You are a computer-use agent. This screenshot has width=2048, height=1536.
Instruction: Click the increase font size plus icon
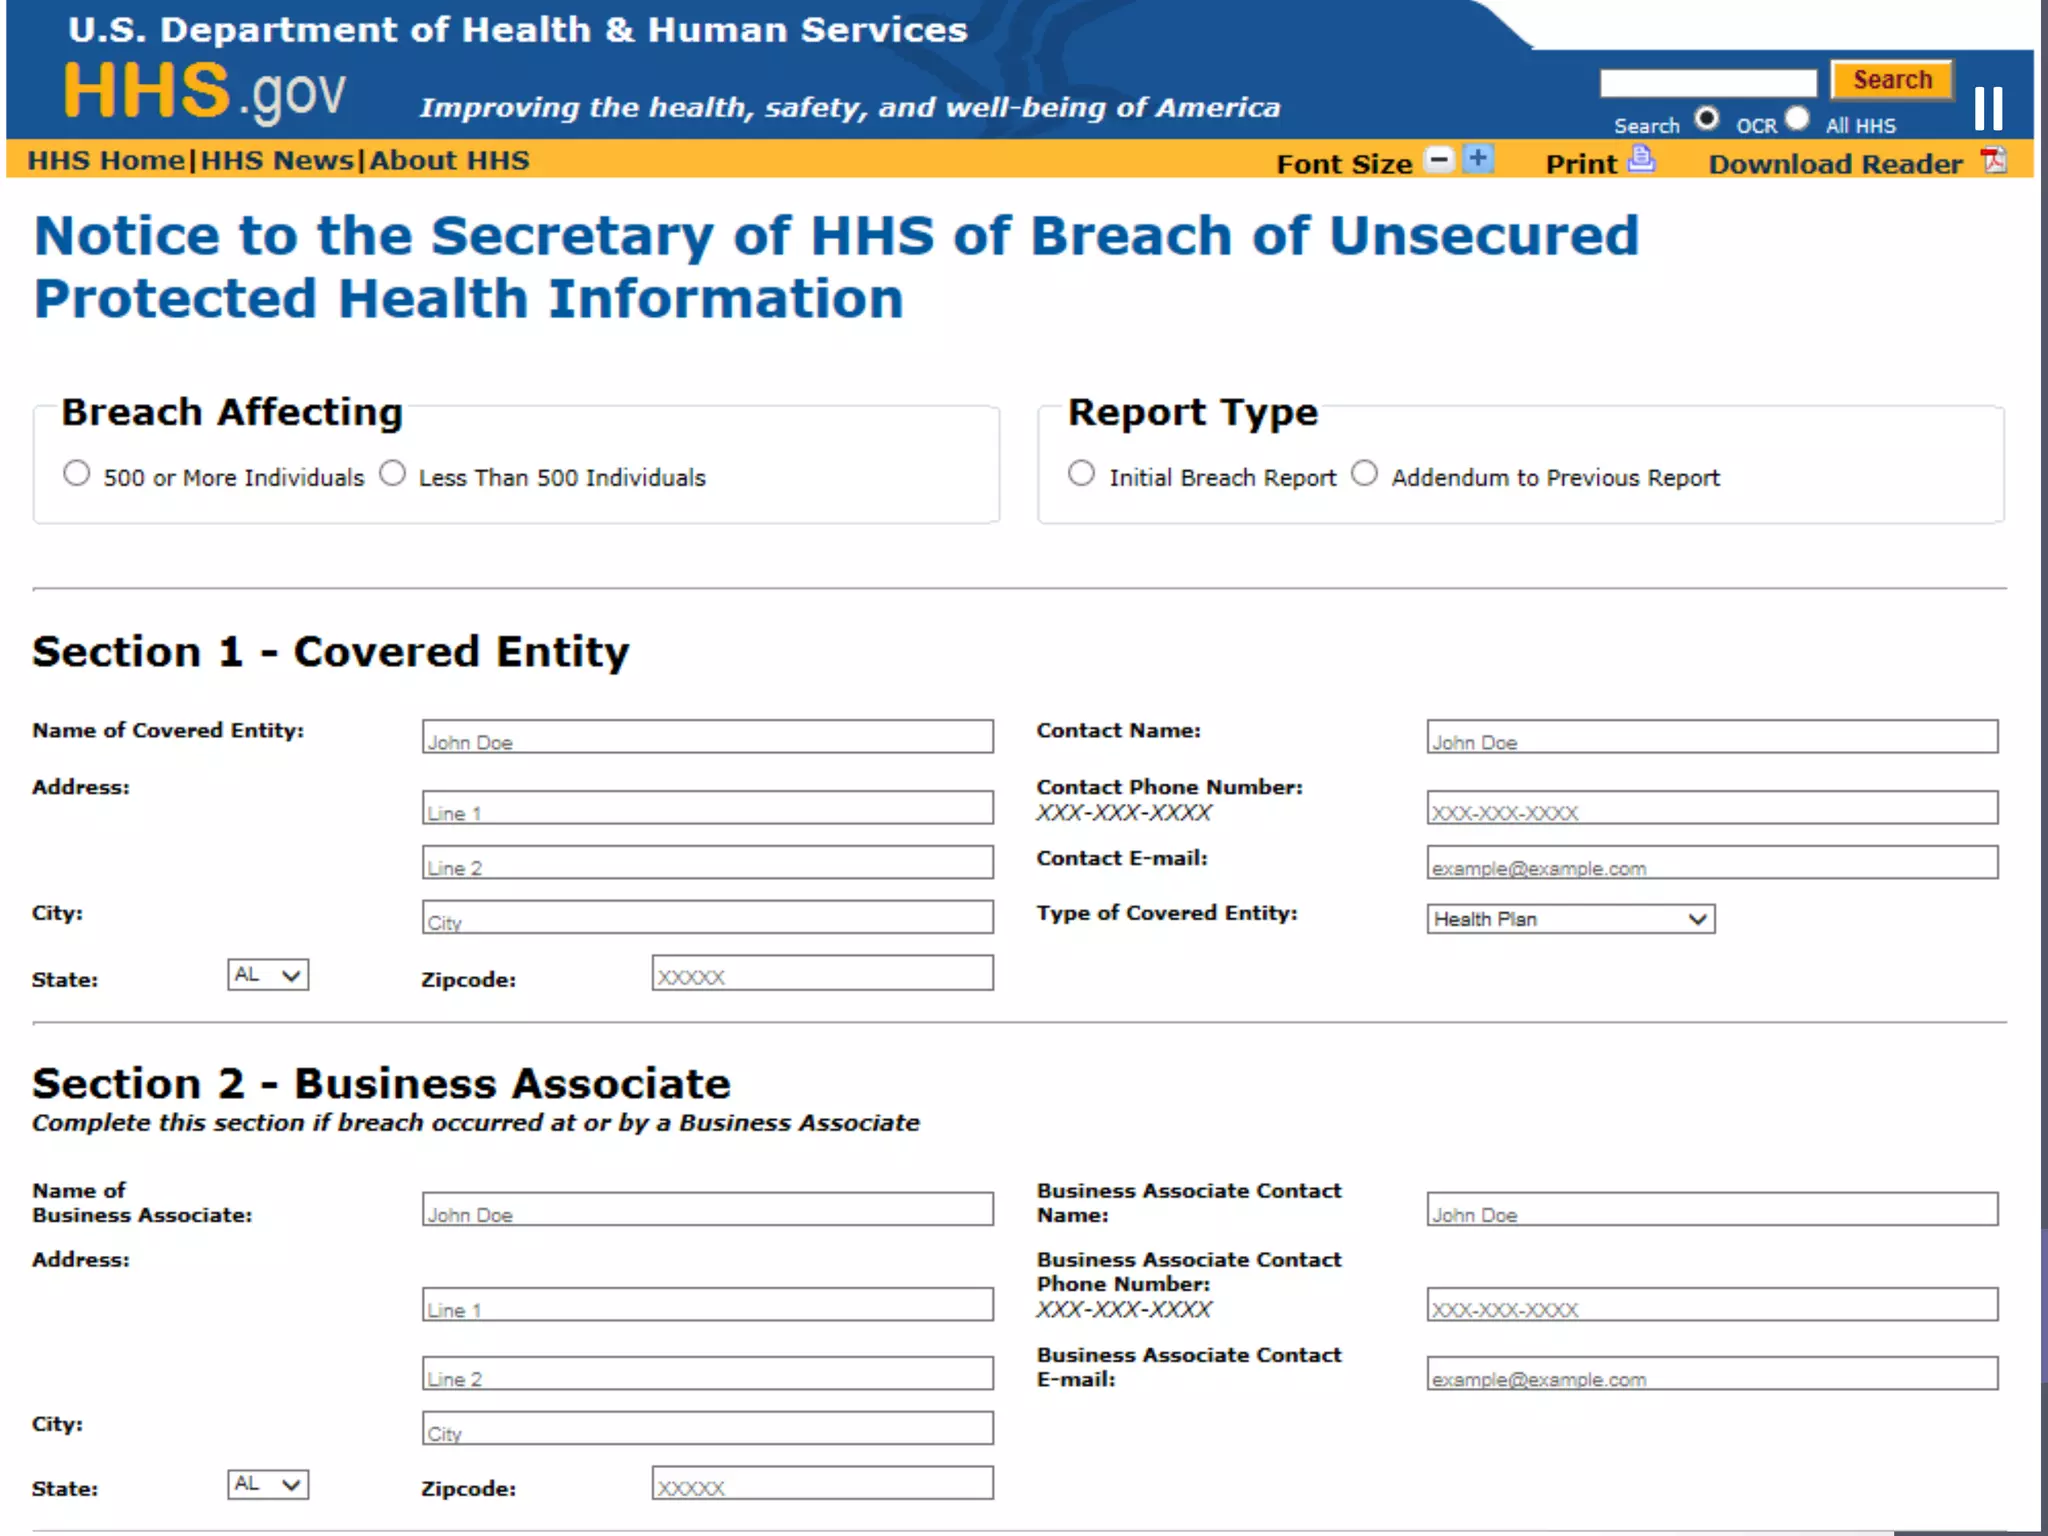pos(1478,159)
